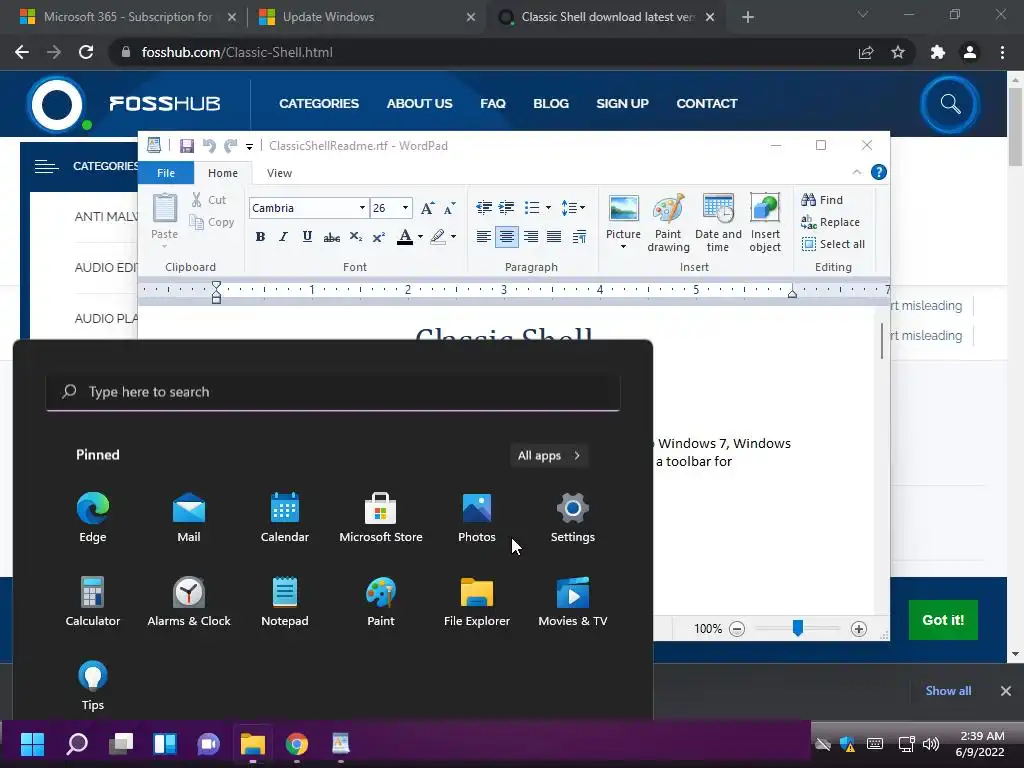This screenshot has width=1024, height=768.
Task: Open Paragraph settings icon in WordPad
Action: click(x=579, y=236)
